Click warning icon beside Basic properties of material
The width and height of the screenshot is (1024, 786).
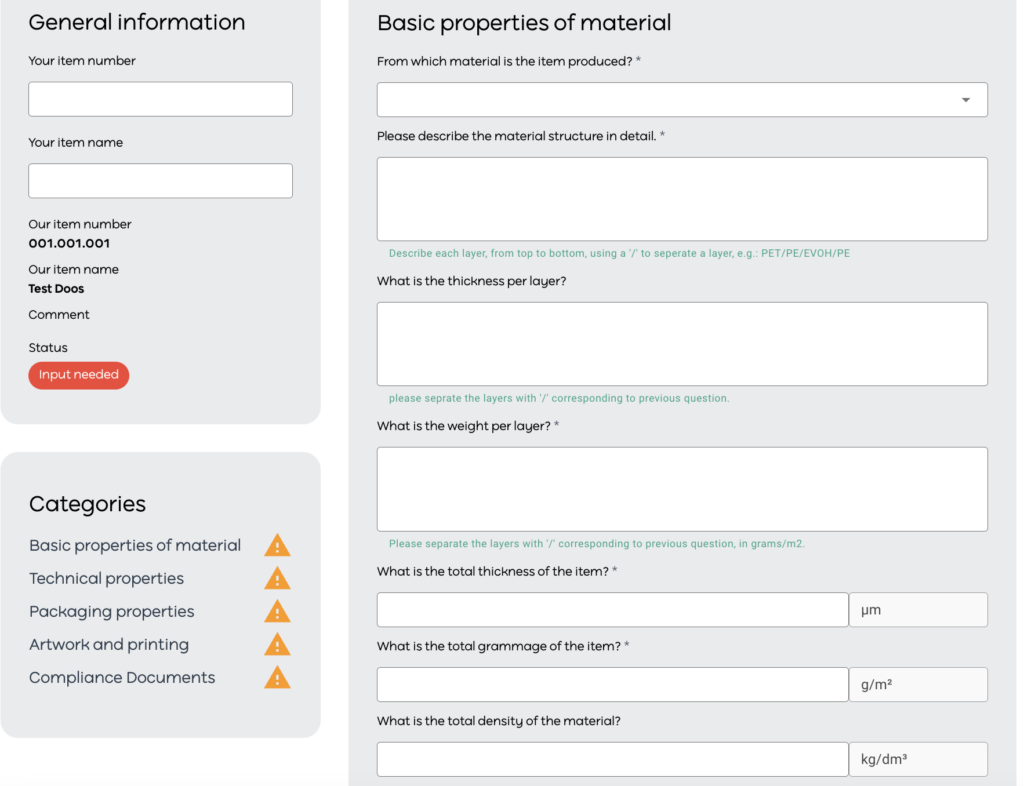pos(277,545)
